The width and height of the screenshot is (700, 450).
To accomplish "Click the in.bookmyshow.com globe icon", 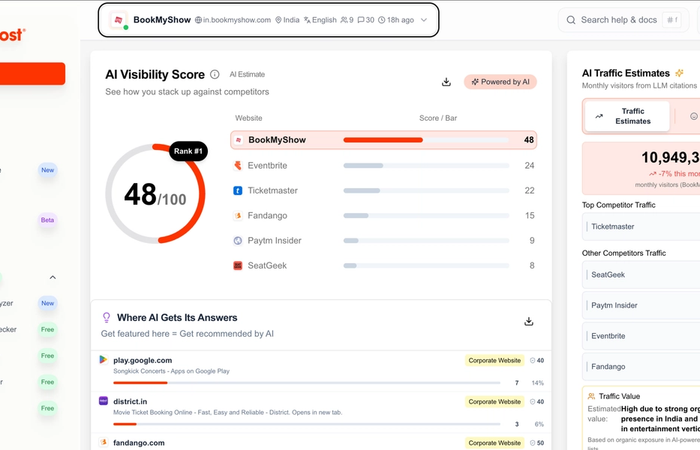I will (x=198, y=20).
